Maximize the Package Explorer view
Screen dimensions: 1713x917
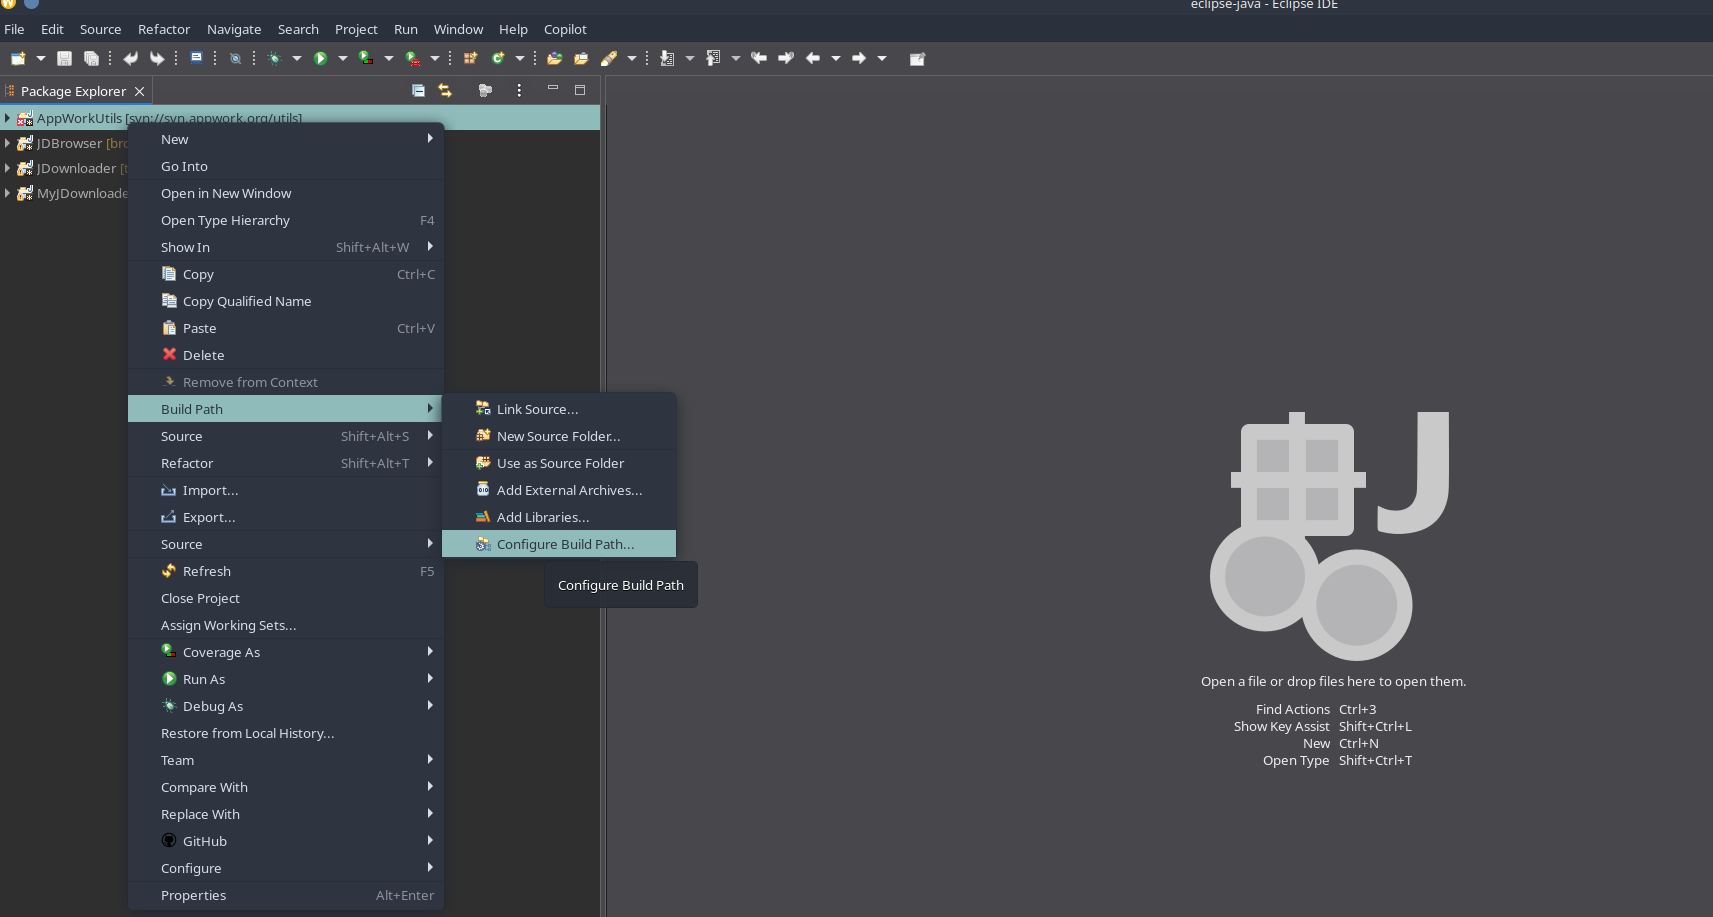(579, 90)
